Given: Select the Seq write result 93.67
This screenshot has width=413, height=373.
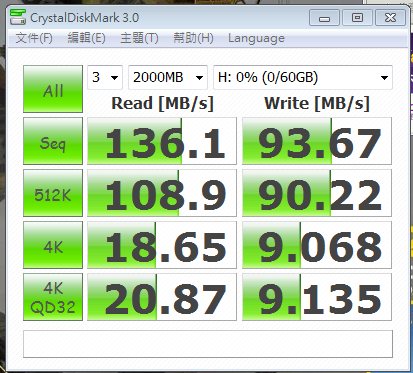Looking at the screenshot, I should tap(317, 141).
